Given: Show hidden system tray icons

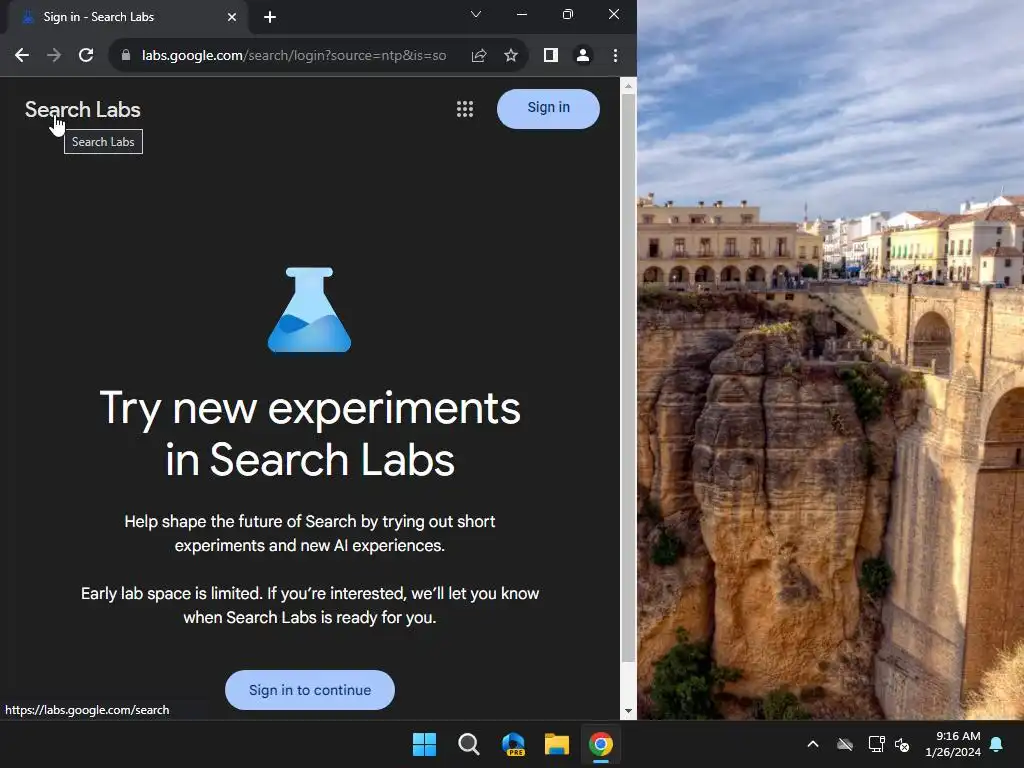Looking at the screenshot, I should [x=813, y=744].
